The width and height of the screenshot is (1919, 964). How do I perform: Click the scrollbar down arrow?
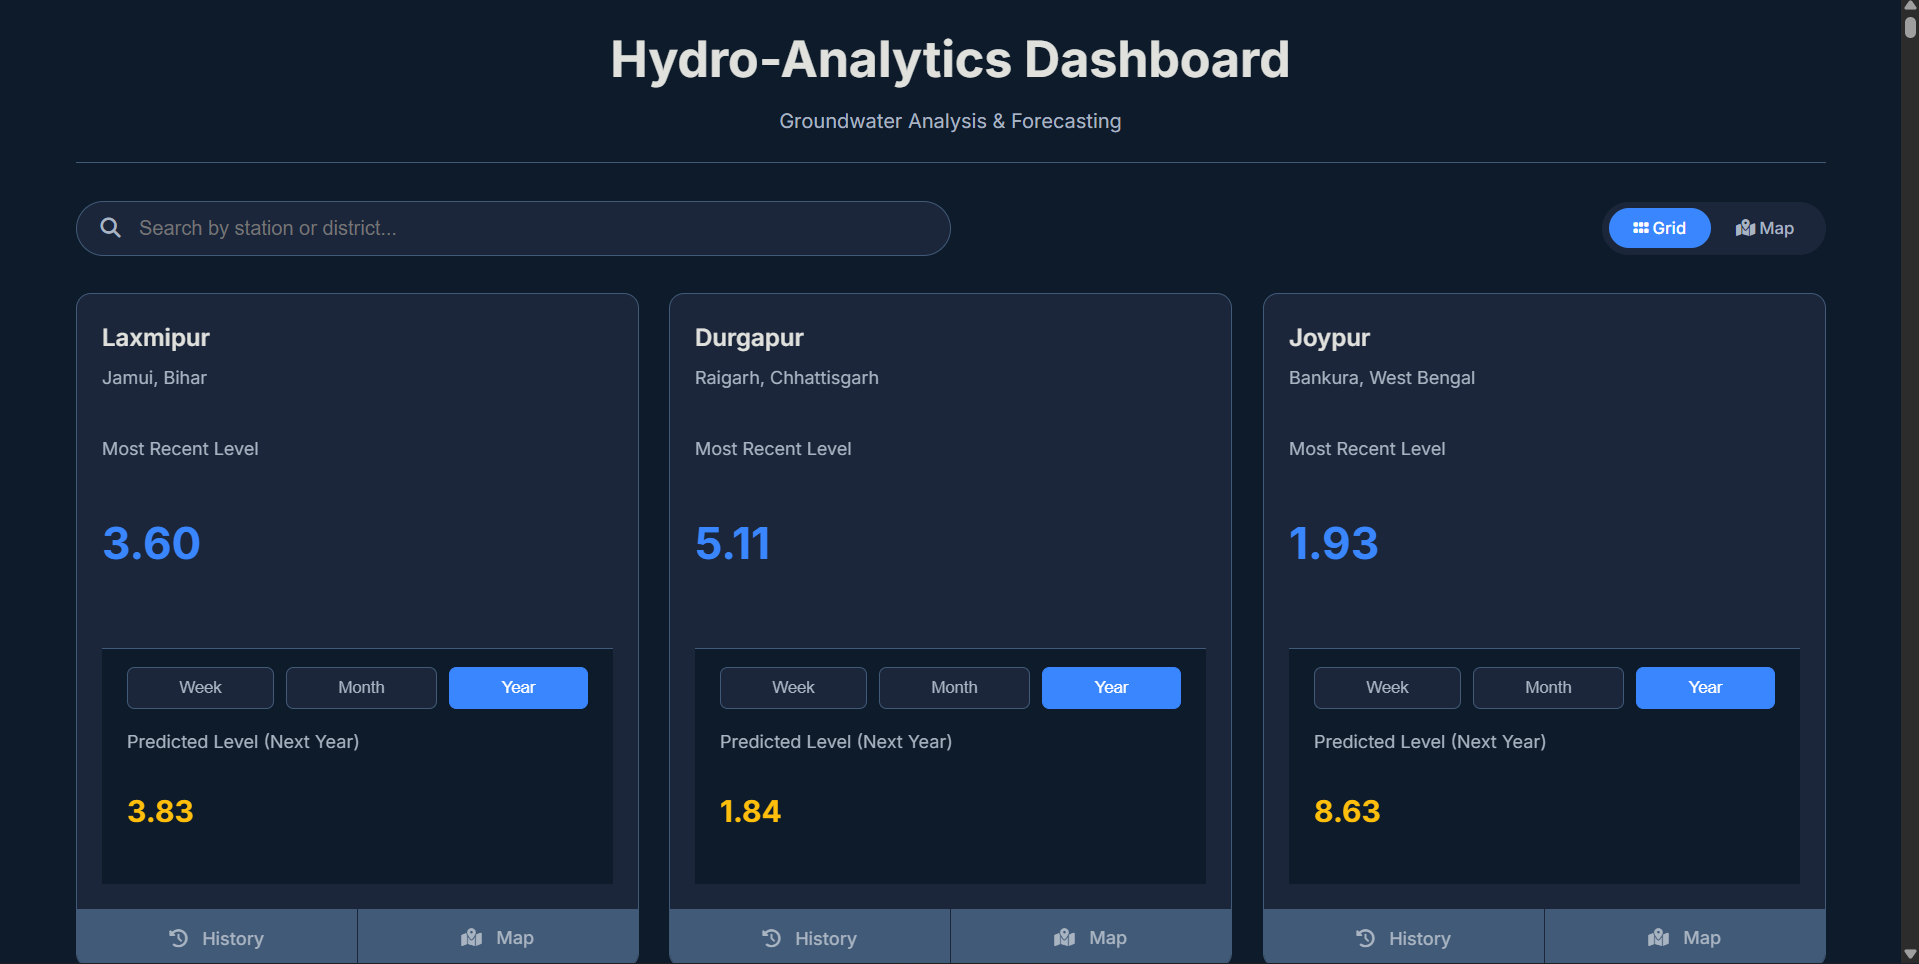pos(1910,954)
